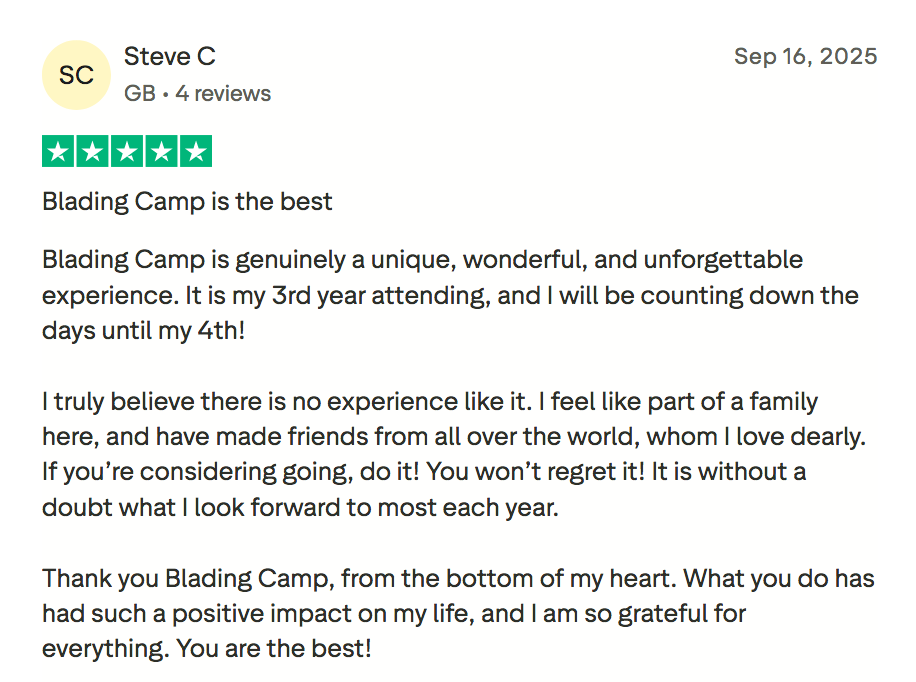Screen dimensions: 916x682
Task: Open the review title Blading Camp is the best
Action: [x=187, y=202]
